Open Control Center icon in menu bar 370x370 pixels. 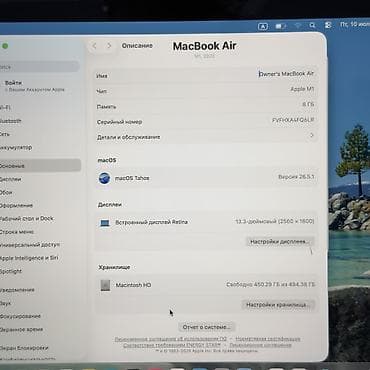328,25
